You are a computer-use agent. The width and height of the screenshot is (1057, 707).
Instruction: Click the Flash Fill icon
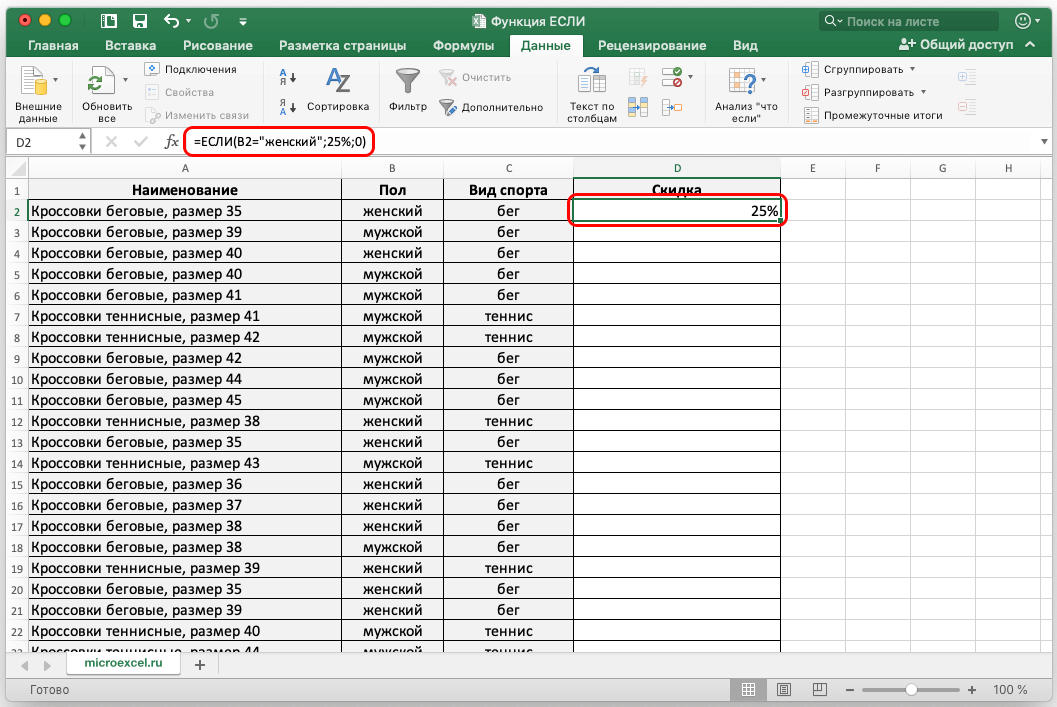coord(638,77)
